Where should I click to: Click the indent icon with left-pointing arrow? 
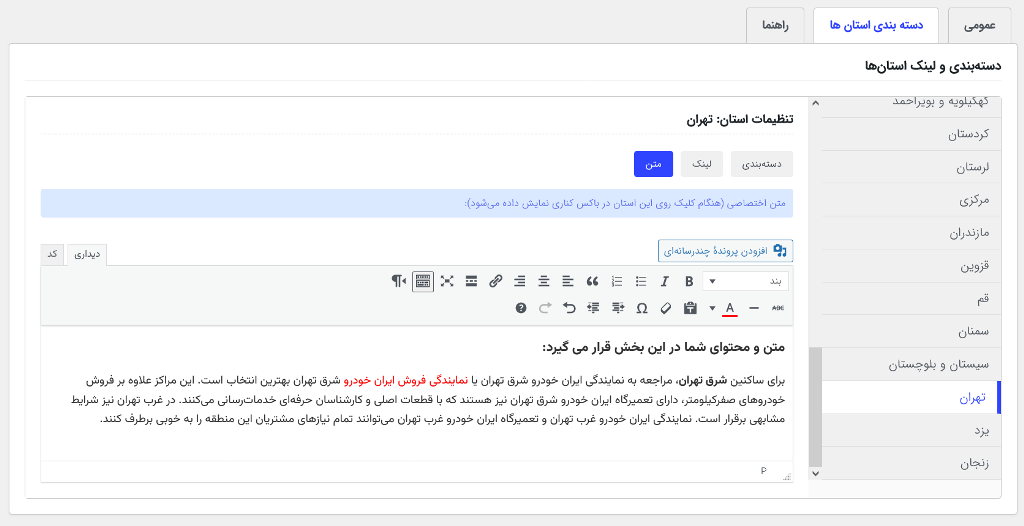point(594,308)
